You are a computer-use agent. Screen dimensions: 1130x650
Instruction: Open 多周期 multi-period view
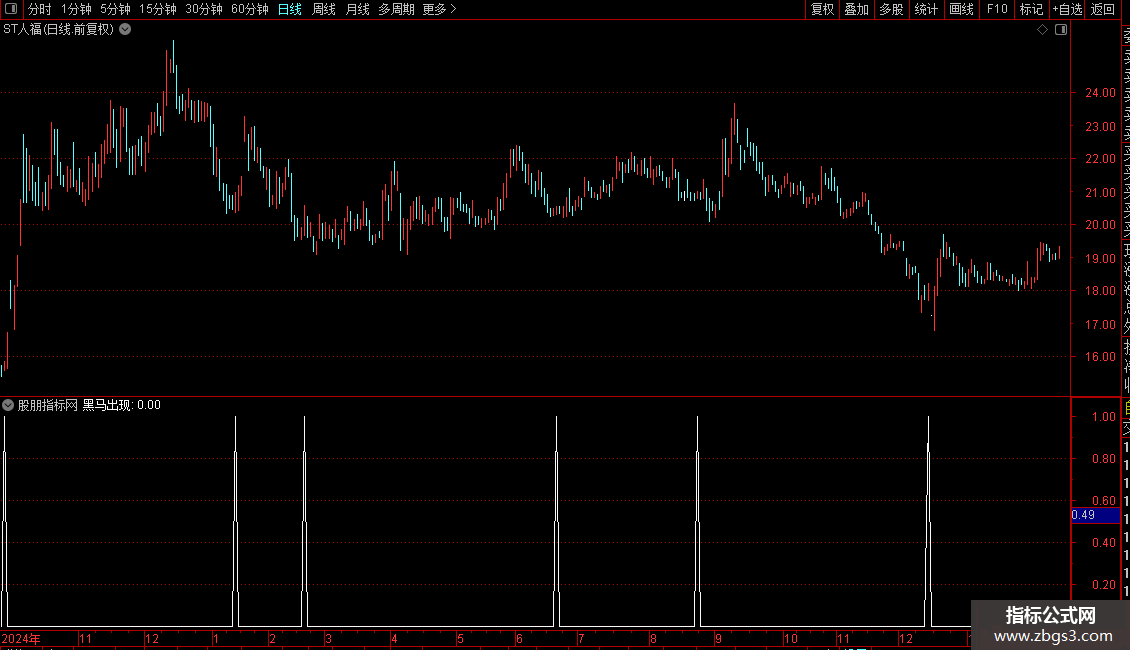(396, 9)
